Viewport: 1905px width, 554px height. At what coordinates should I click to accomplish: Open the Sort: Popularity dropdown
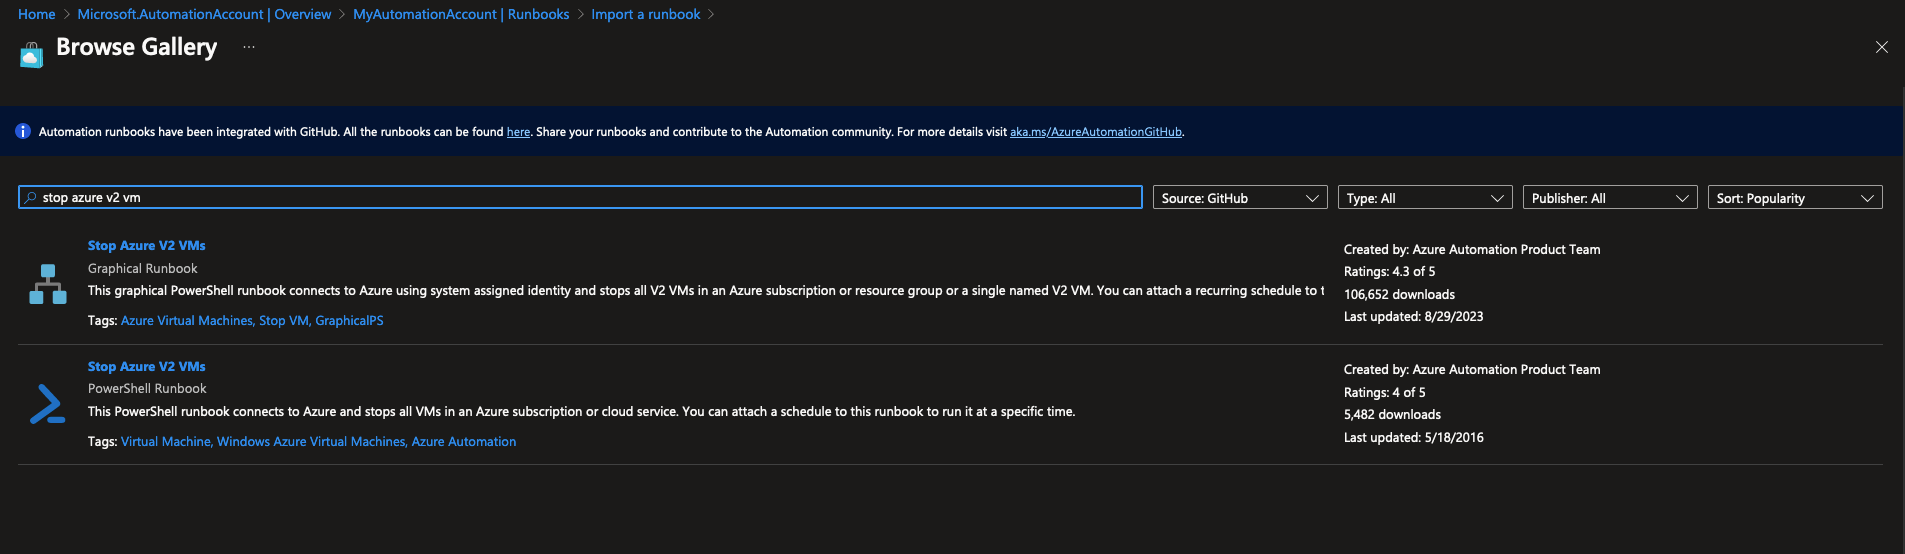(x=1795, y=197)
